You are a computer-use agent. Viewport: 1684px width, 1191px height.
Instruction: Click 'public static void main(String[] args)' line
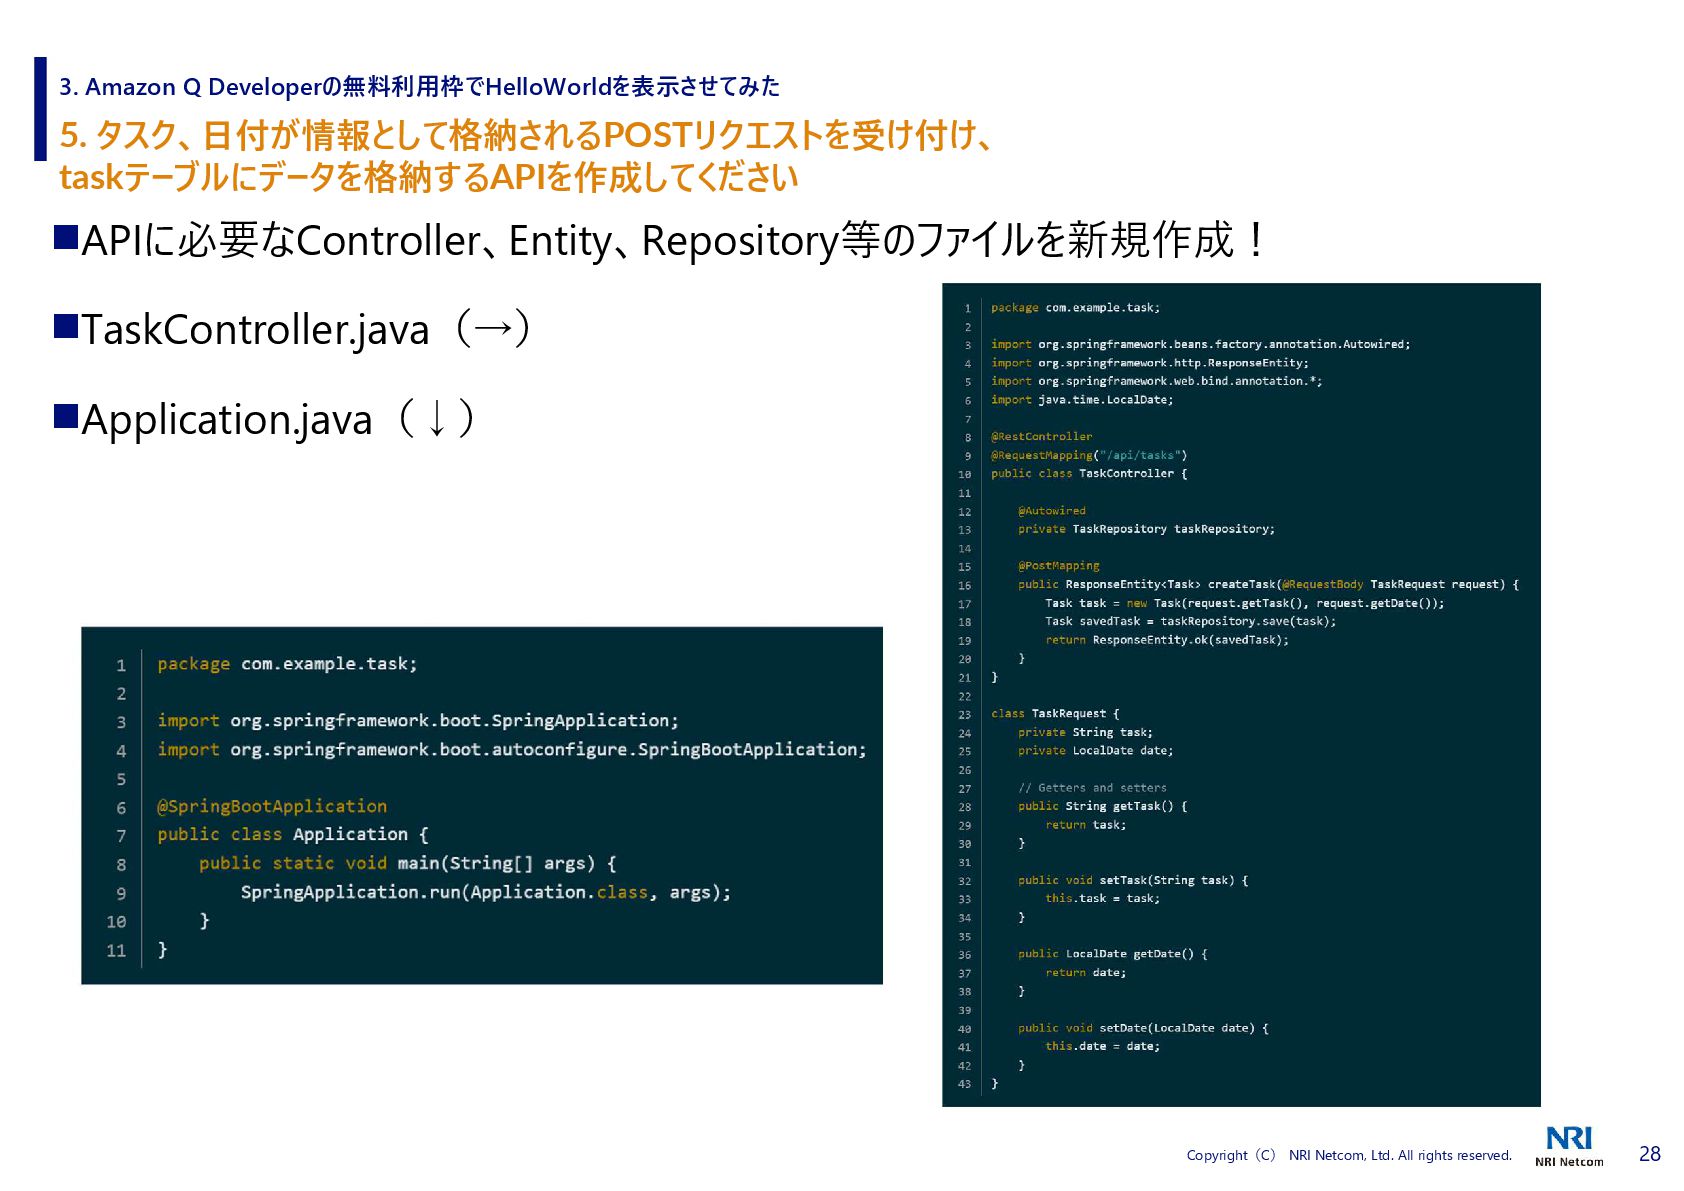(408, 863)
